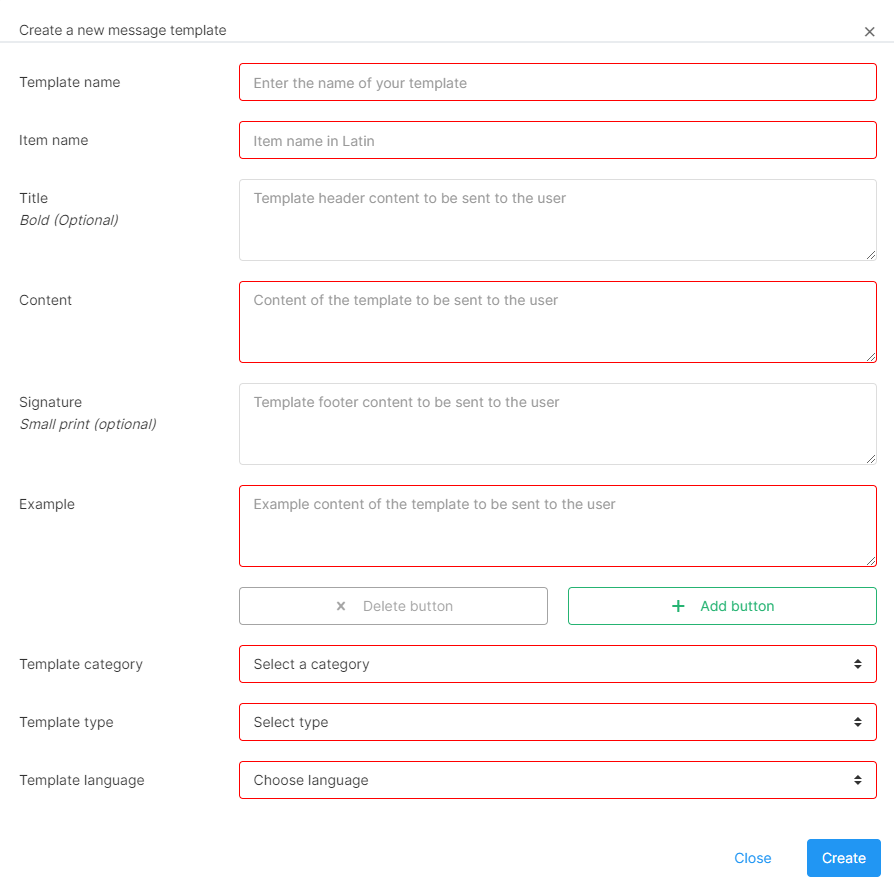The width and height of the screenshot is (894, 890).
Task: Click the Content textarea
Action: tap(557, 322)
